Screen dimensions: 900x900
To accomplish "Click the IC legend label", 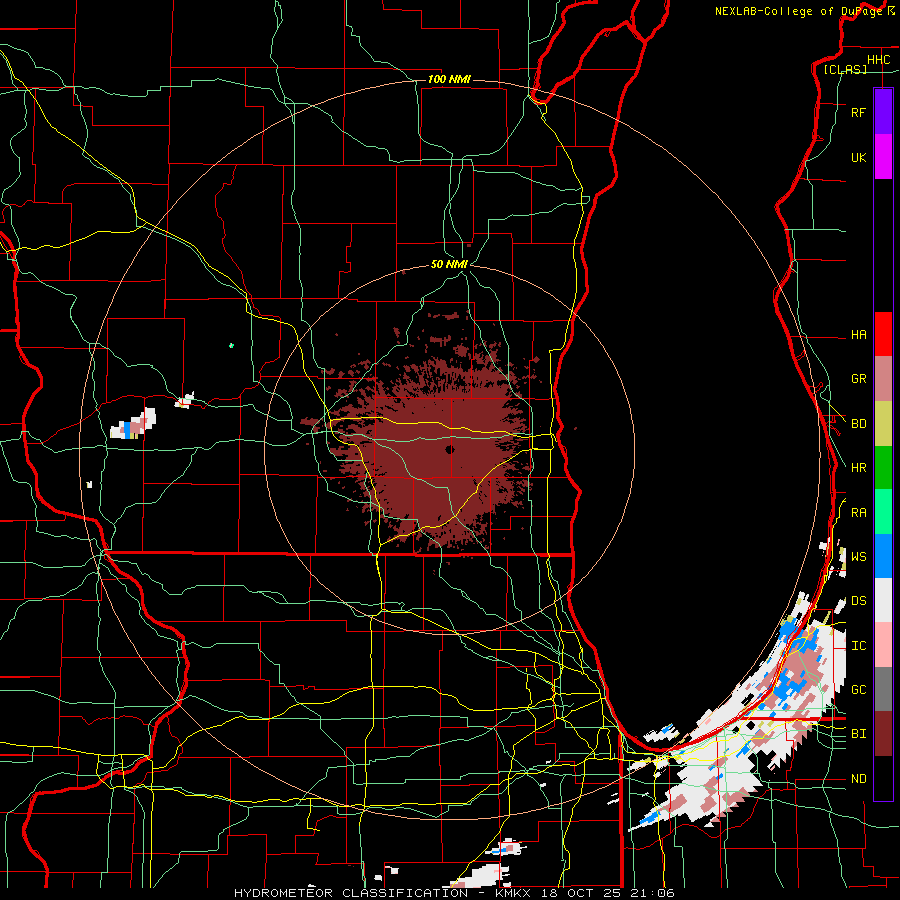I will (x=858, y=646).
